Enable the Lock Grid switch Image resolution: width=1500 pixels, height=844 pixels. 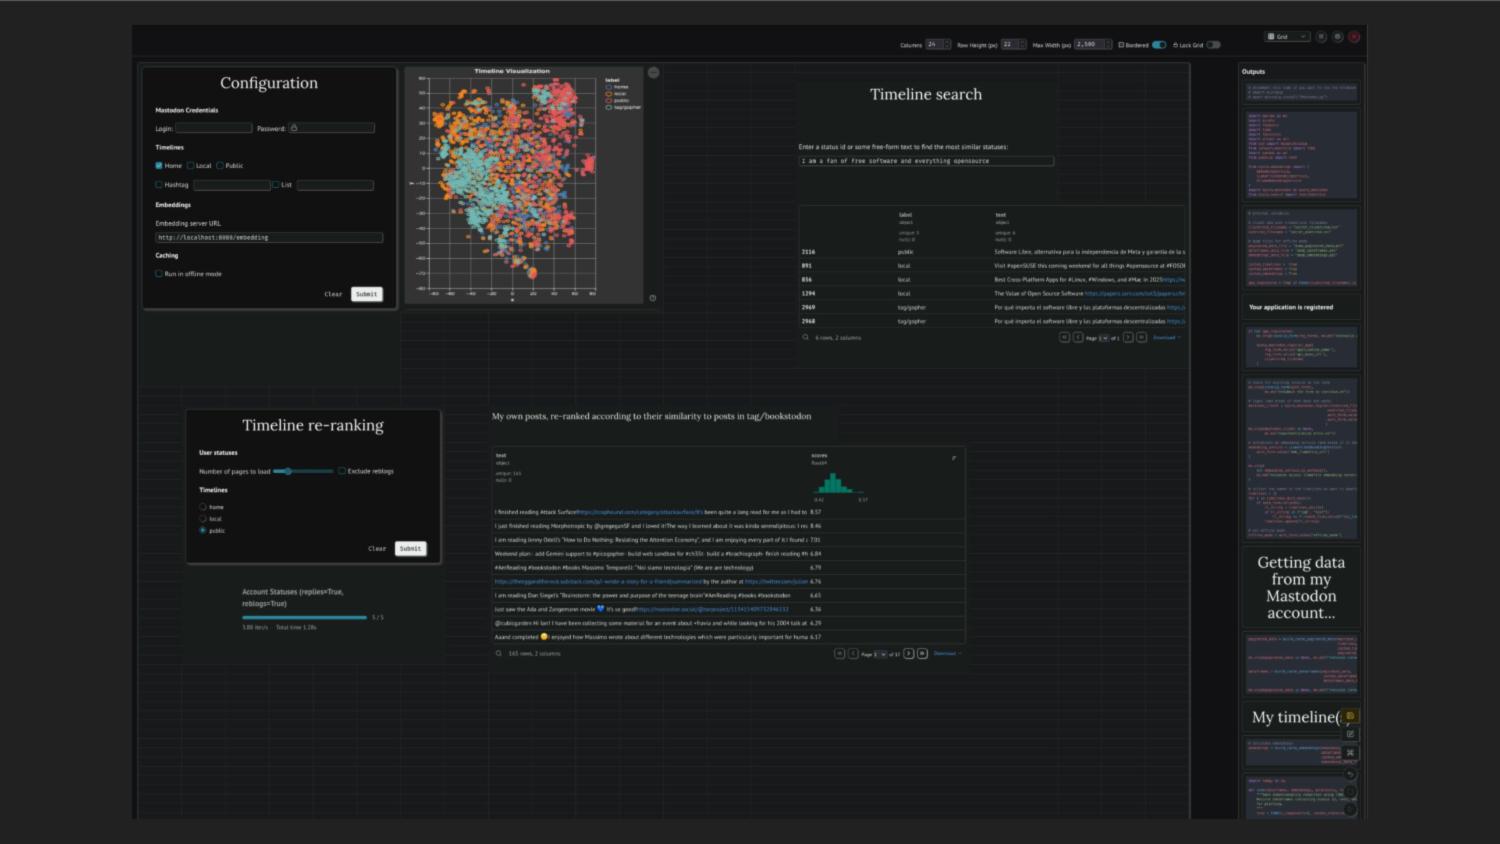pos(1213,45)
